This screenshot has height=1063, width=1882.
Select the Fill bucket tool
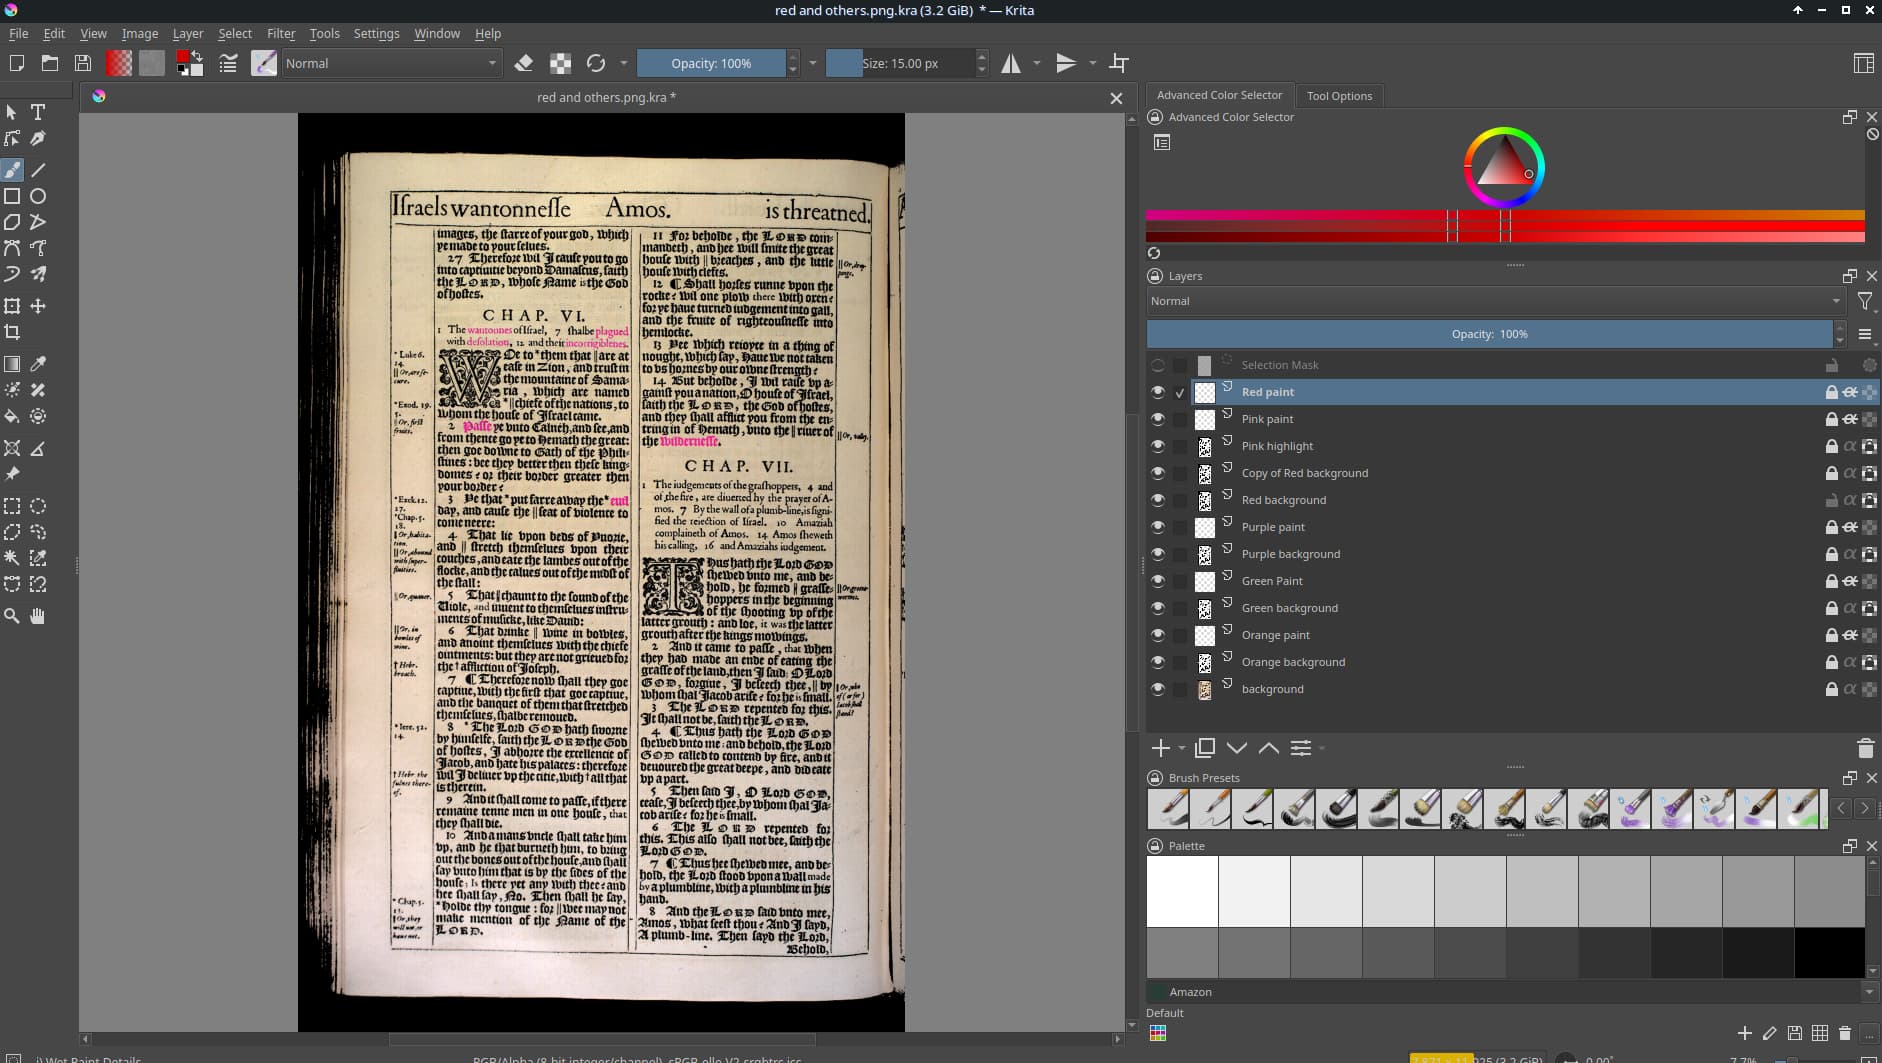pos(12,416)
